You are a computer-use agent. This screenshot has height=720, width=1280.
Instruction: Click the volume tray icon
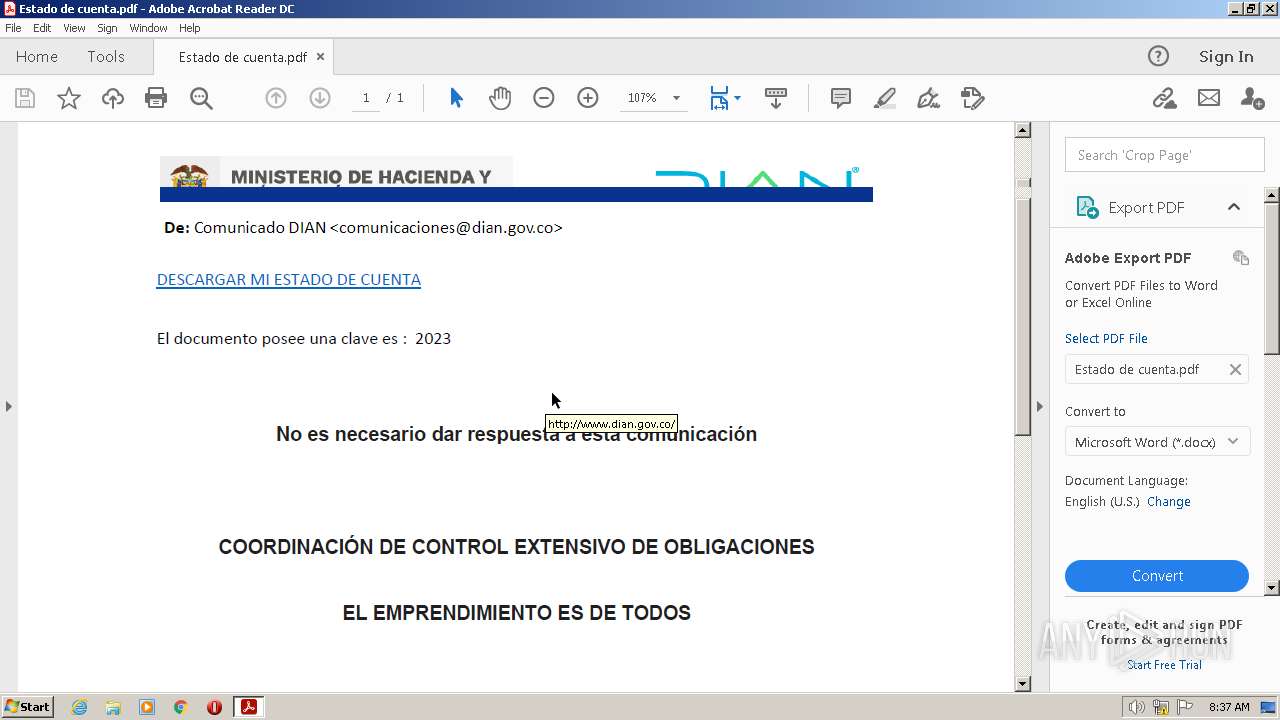pyautogui.click(x=1137, y=707)
